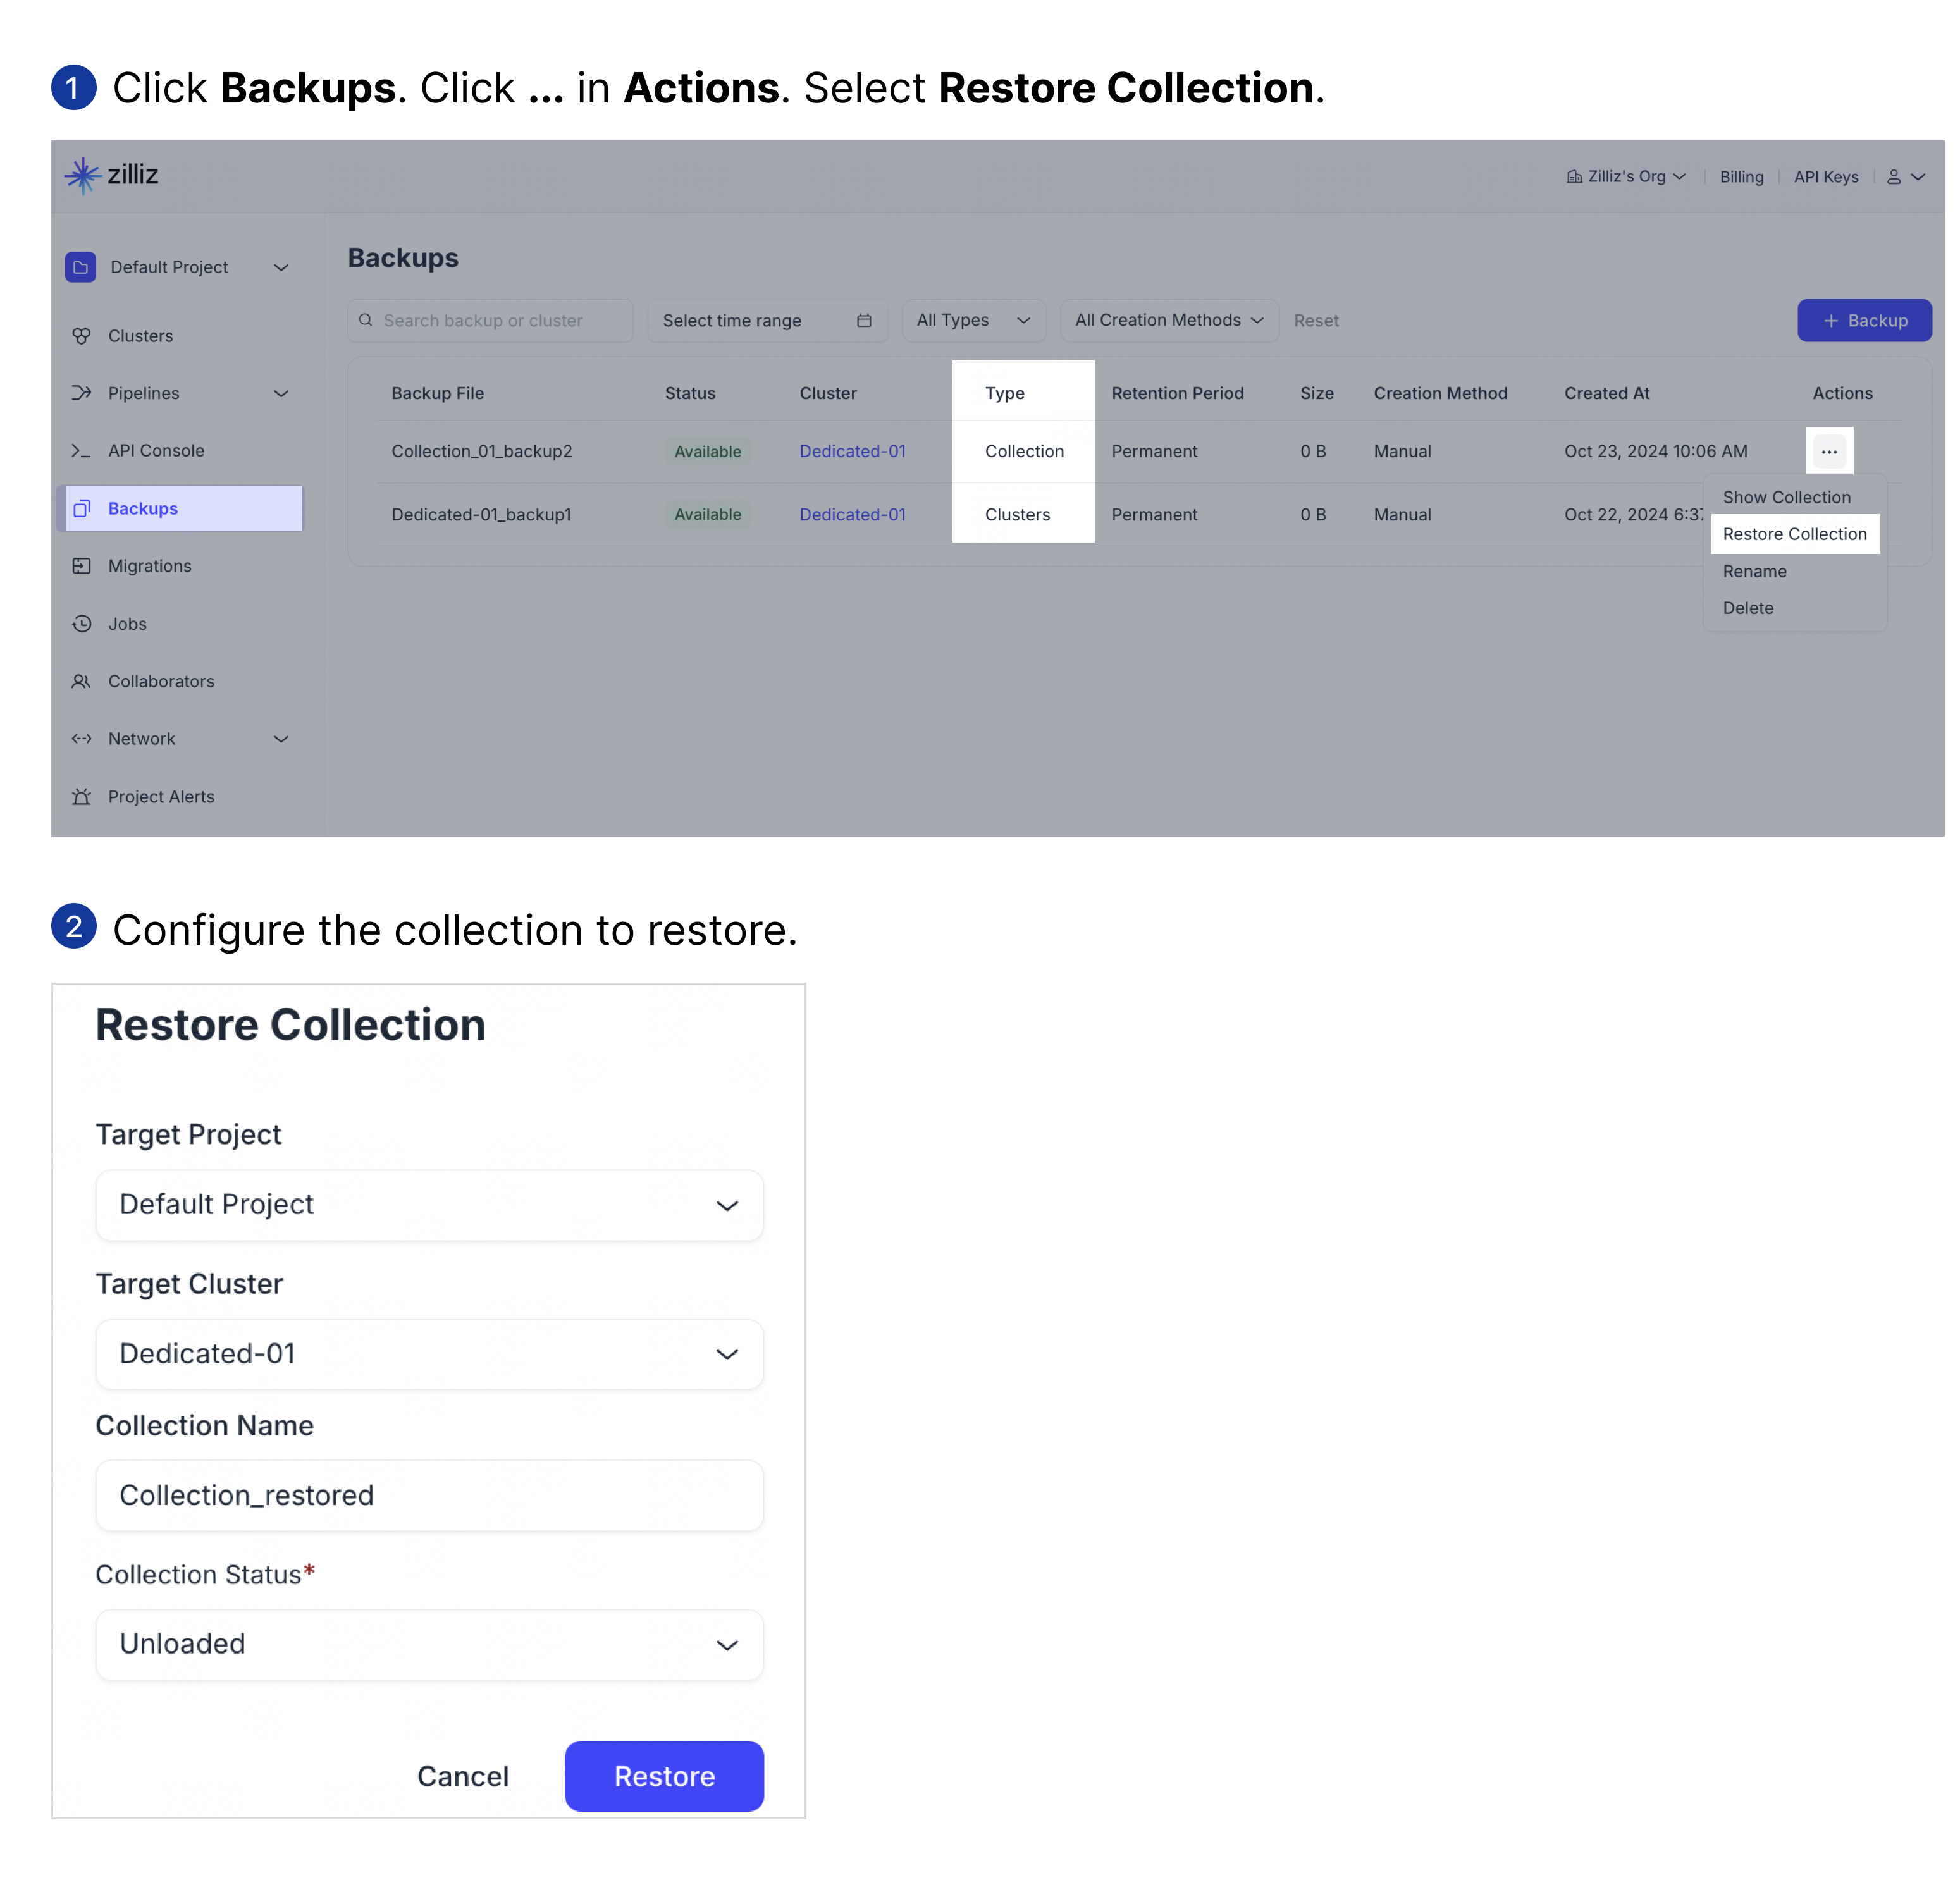Open the three-dot actions menu for Collection_01_backup2
The width and height of the screenshot is (1960, 1880).
coord(1829,451)
